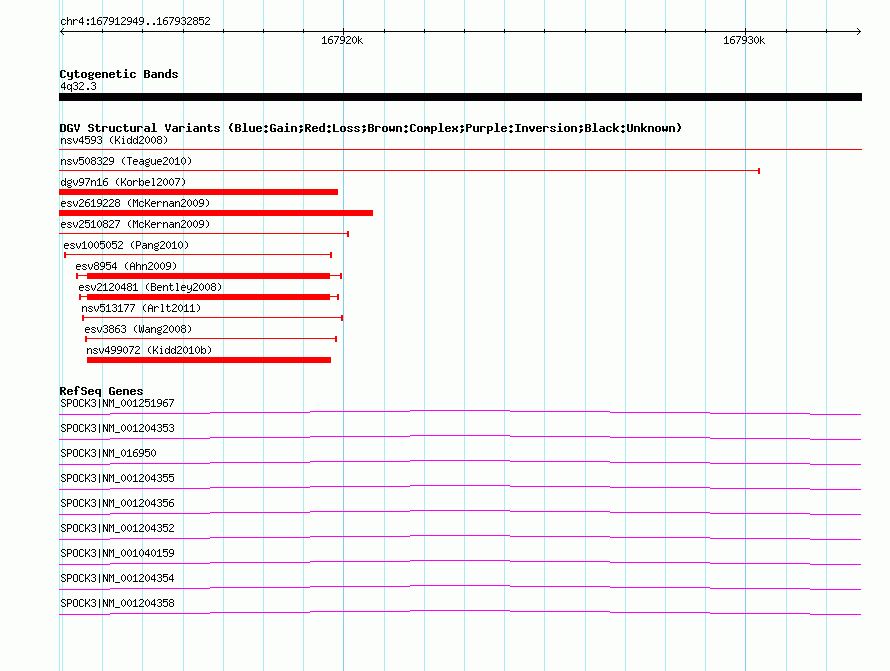Select variant label nsv4593 (Kidd2008)
890x671 pixels.
click(x=114, y=140)
